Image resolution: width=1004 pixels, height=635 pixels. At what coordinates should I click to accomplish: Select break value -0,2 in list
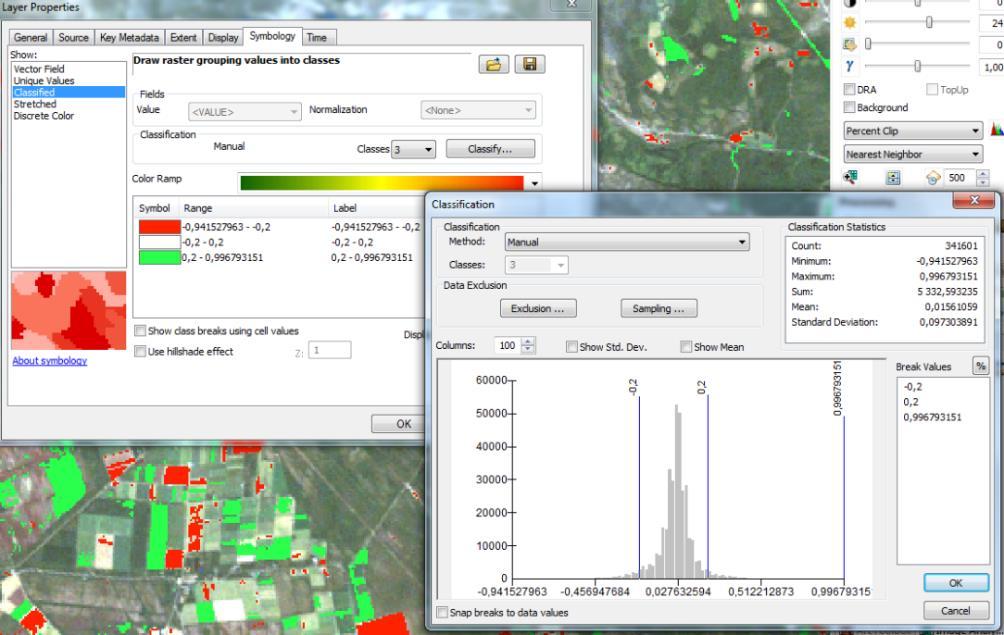pyautogui.click(x=912, y=387)
